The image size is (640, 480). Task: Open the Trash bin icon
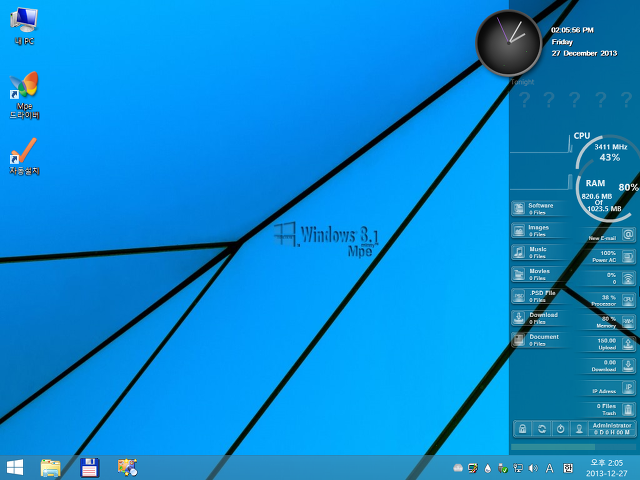coord(628,409)
